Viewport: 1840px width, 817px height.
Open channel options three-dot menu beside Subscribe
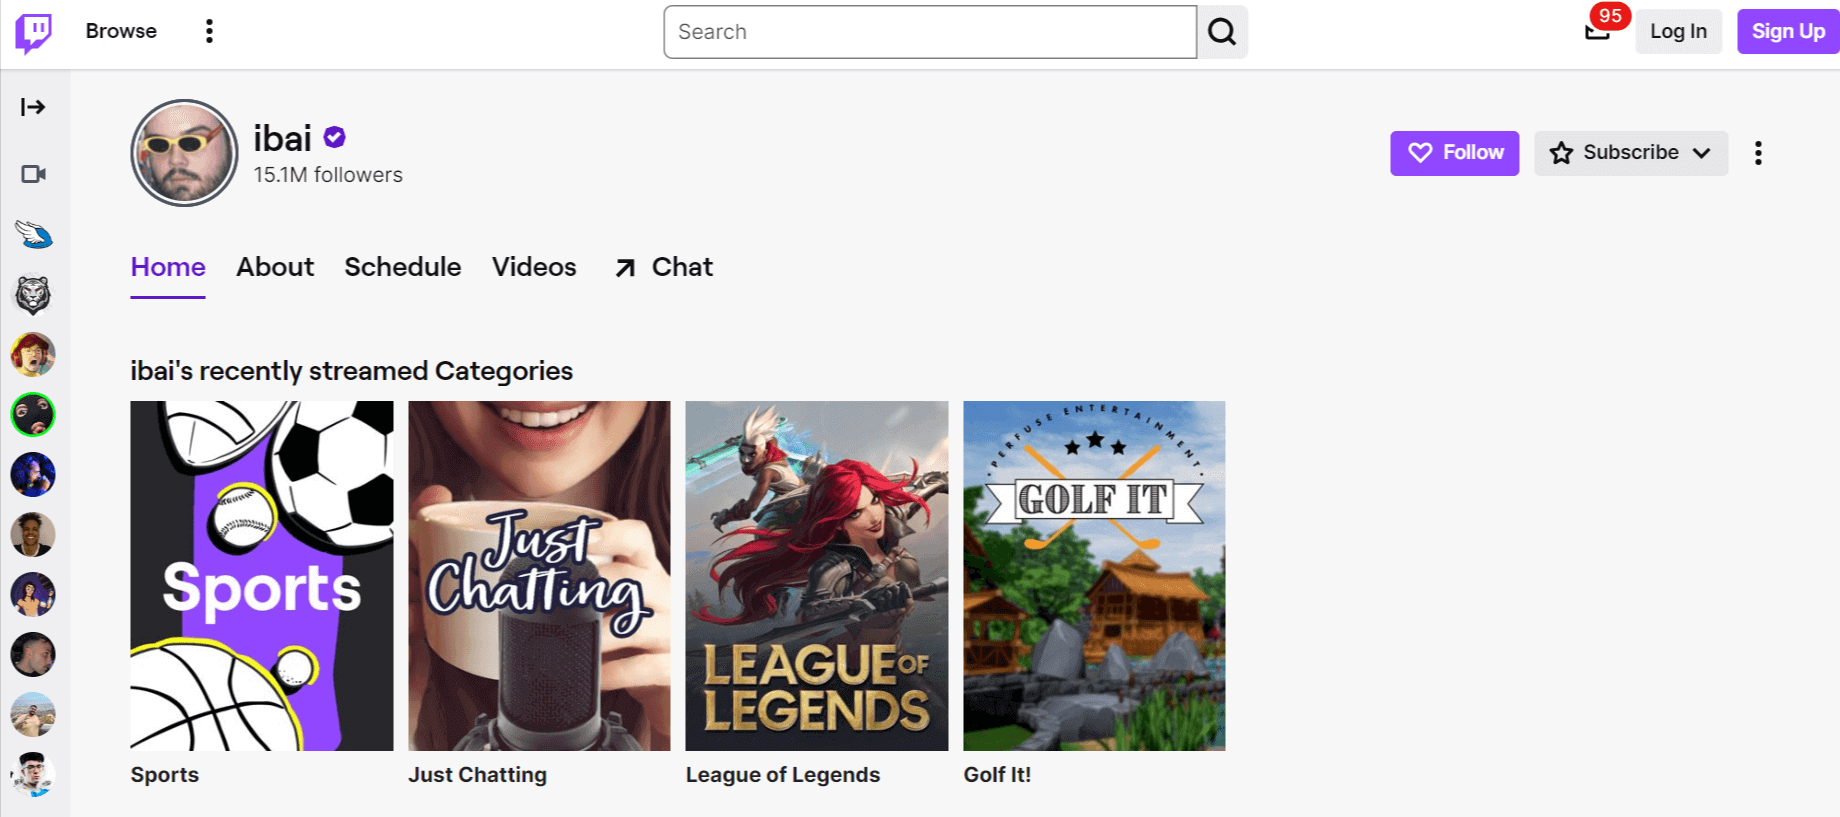pos(1758,153)
